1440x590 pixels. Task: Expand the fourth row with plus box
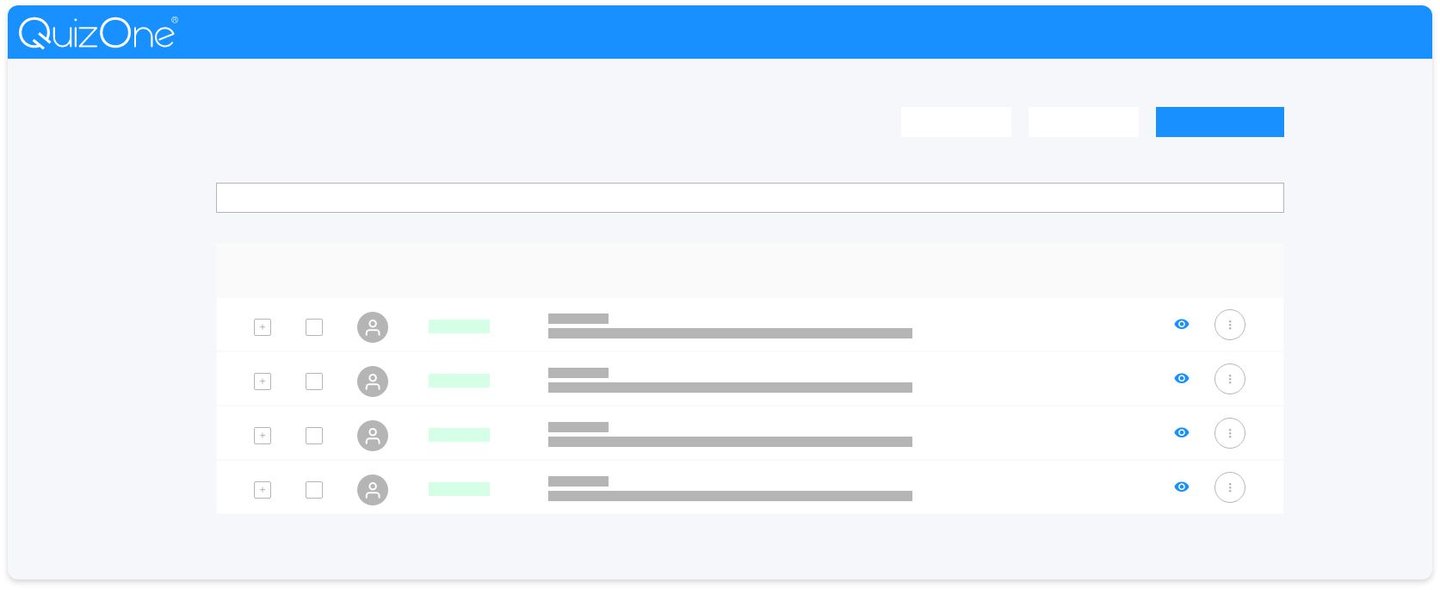pyautogui.click(x=262, y=489)
